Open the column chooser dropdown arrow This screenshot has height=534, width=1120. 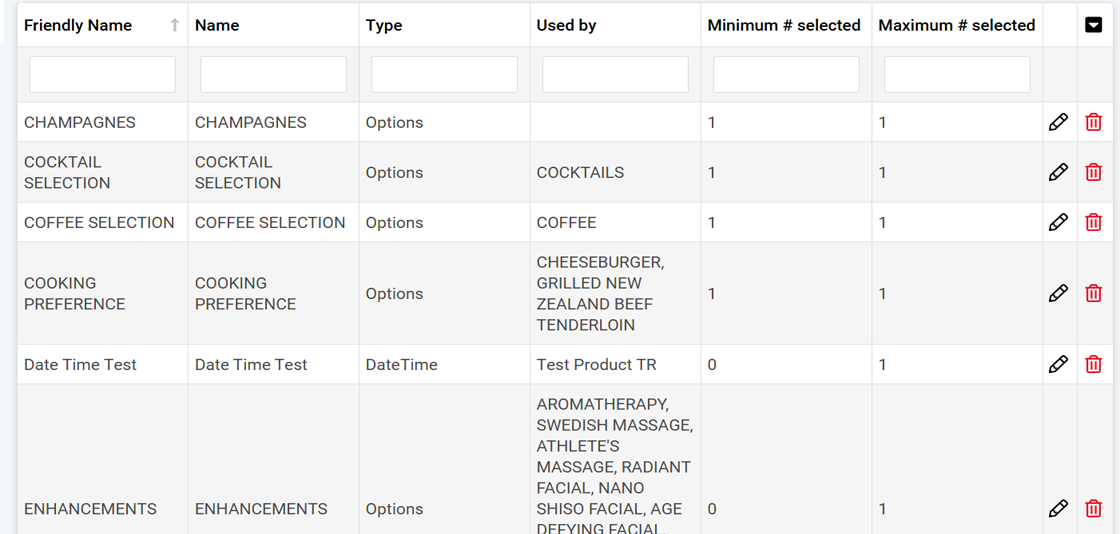click(1093, 25)
